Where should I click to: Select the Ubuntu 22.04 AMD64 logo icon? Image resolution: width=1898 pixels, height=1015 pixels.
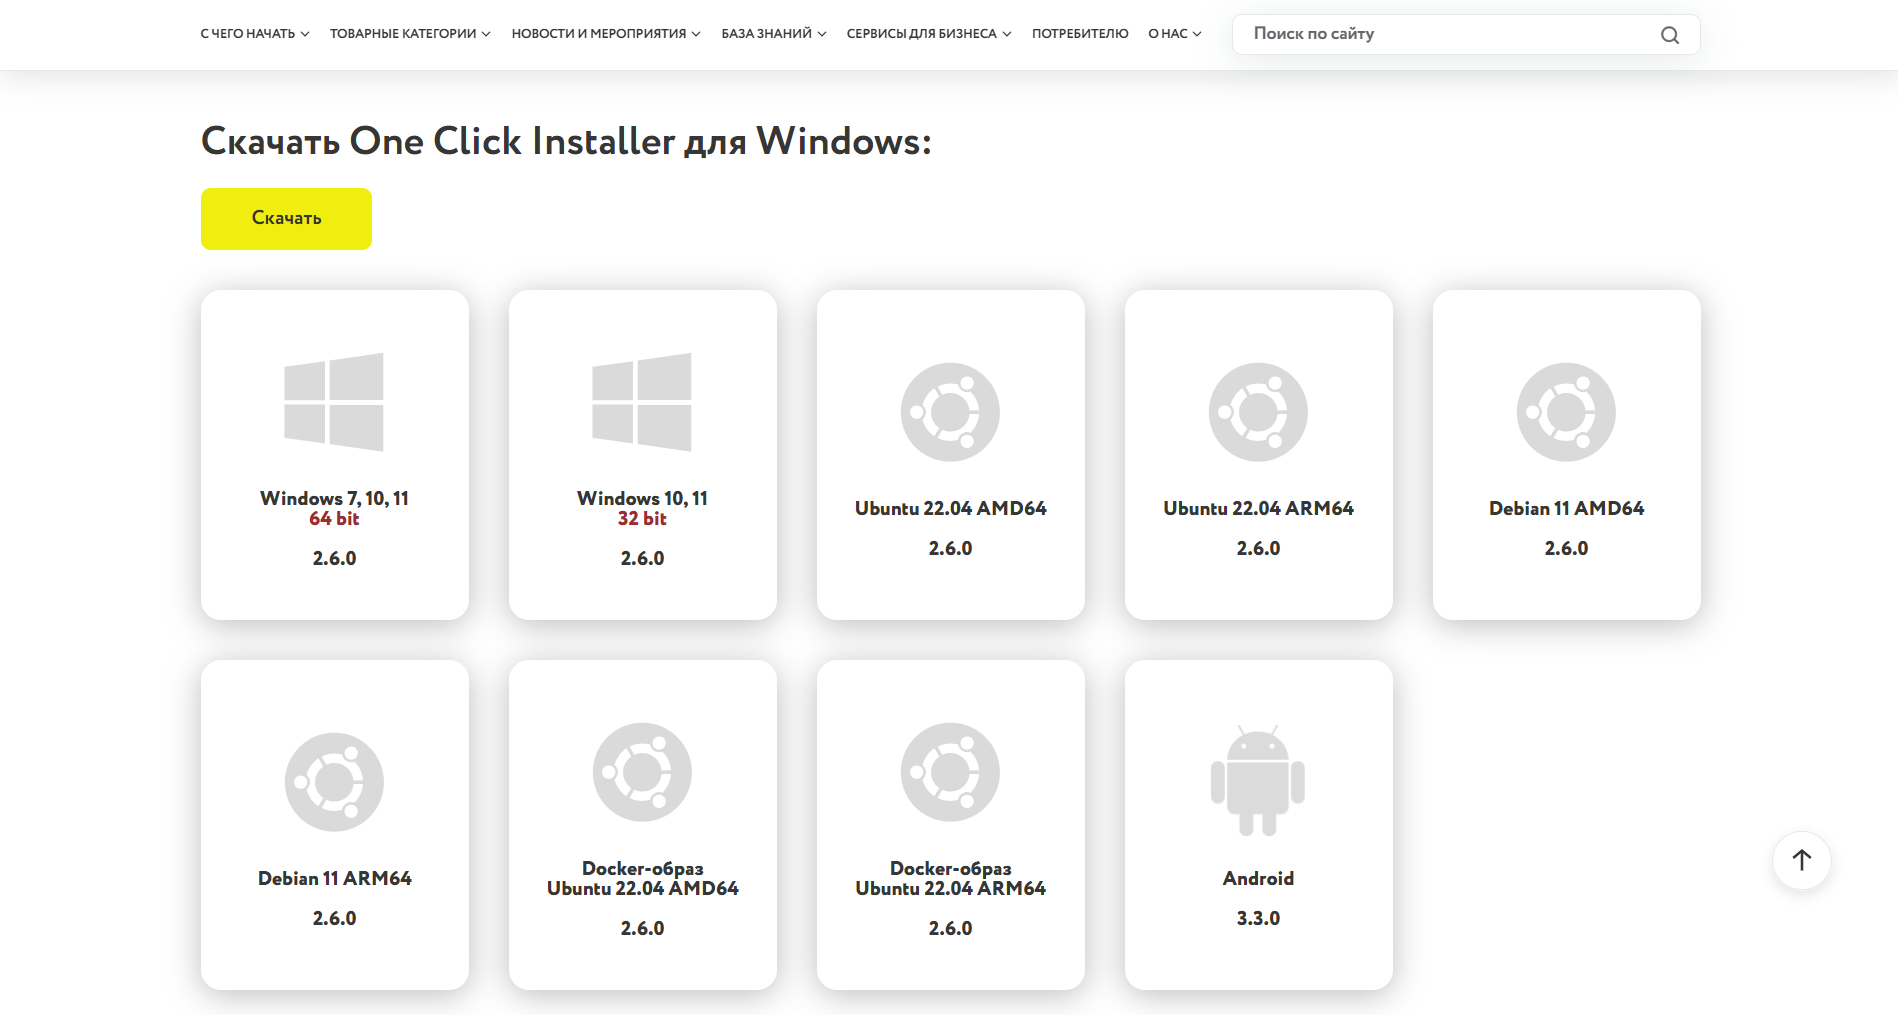click(x=950, y=412)
